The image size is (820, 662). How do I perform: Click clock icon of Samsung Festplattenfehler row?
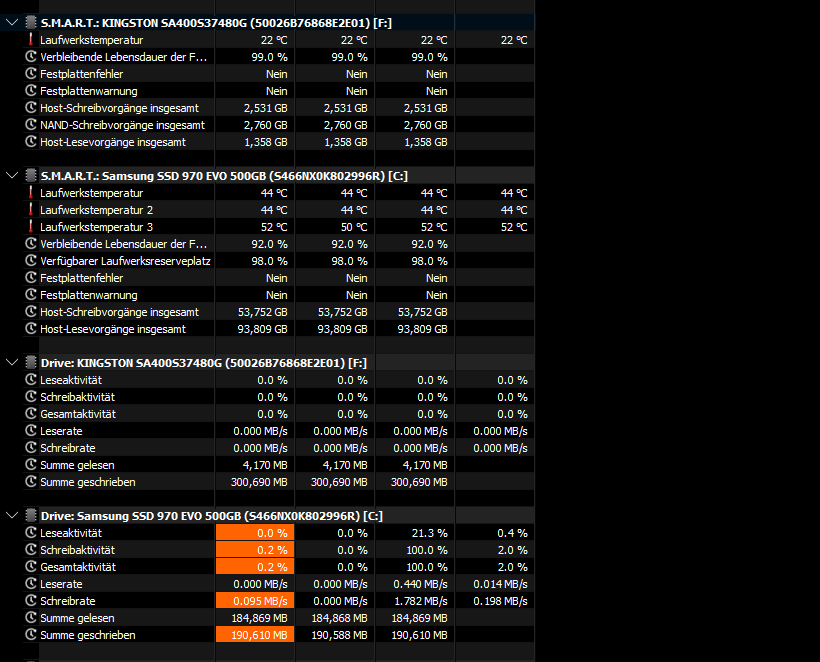pos(31,278)
